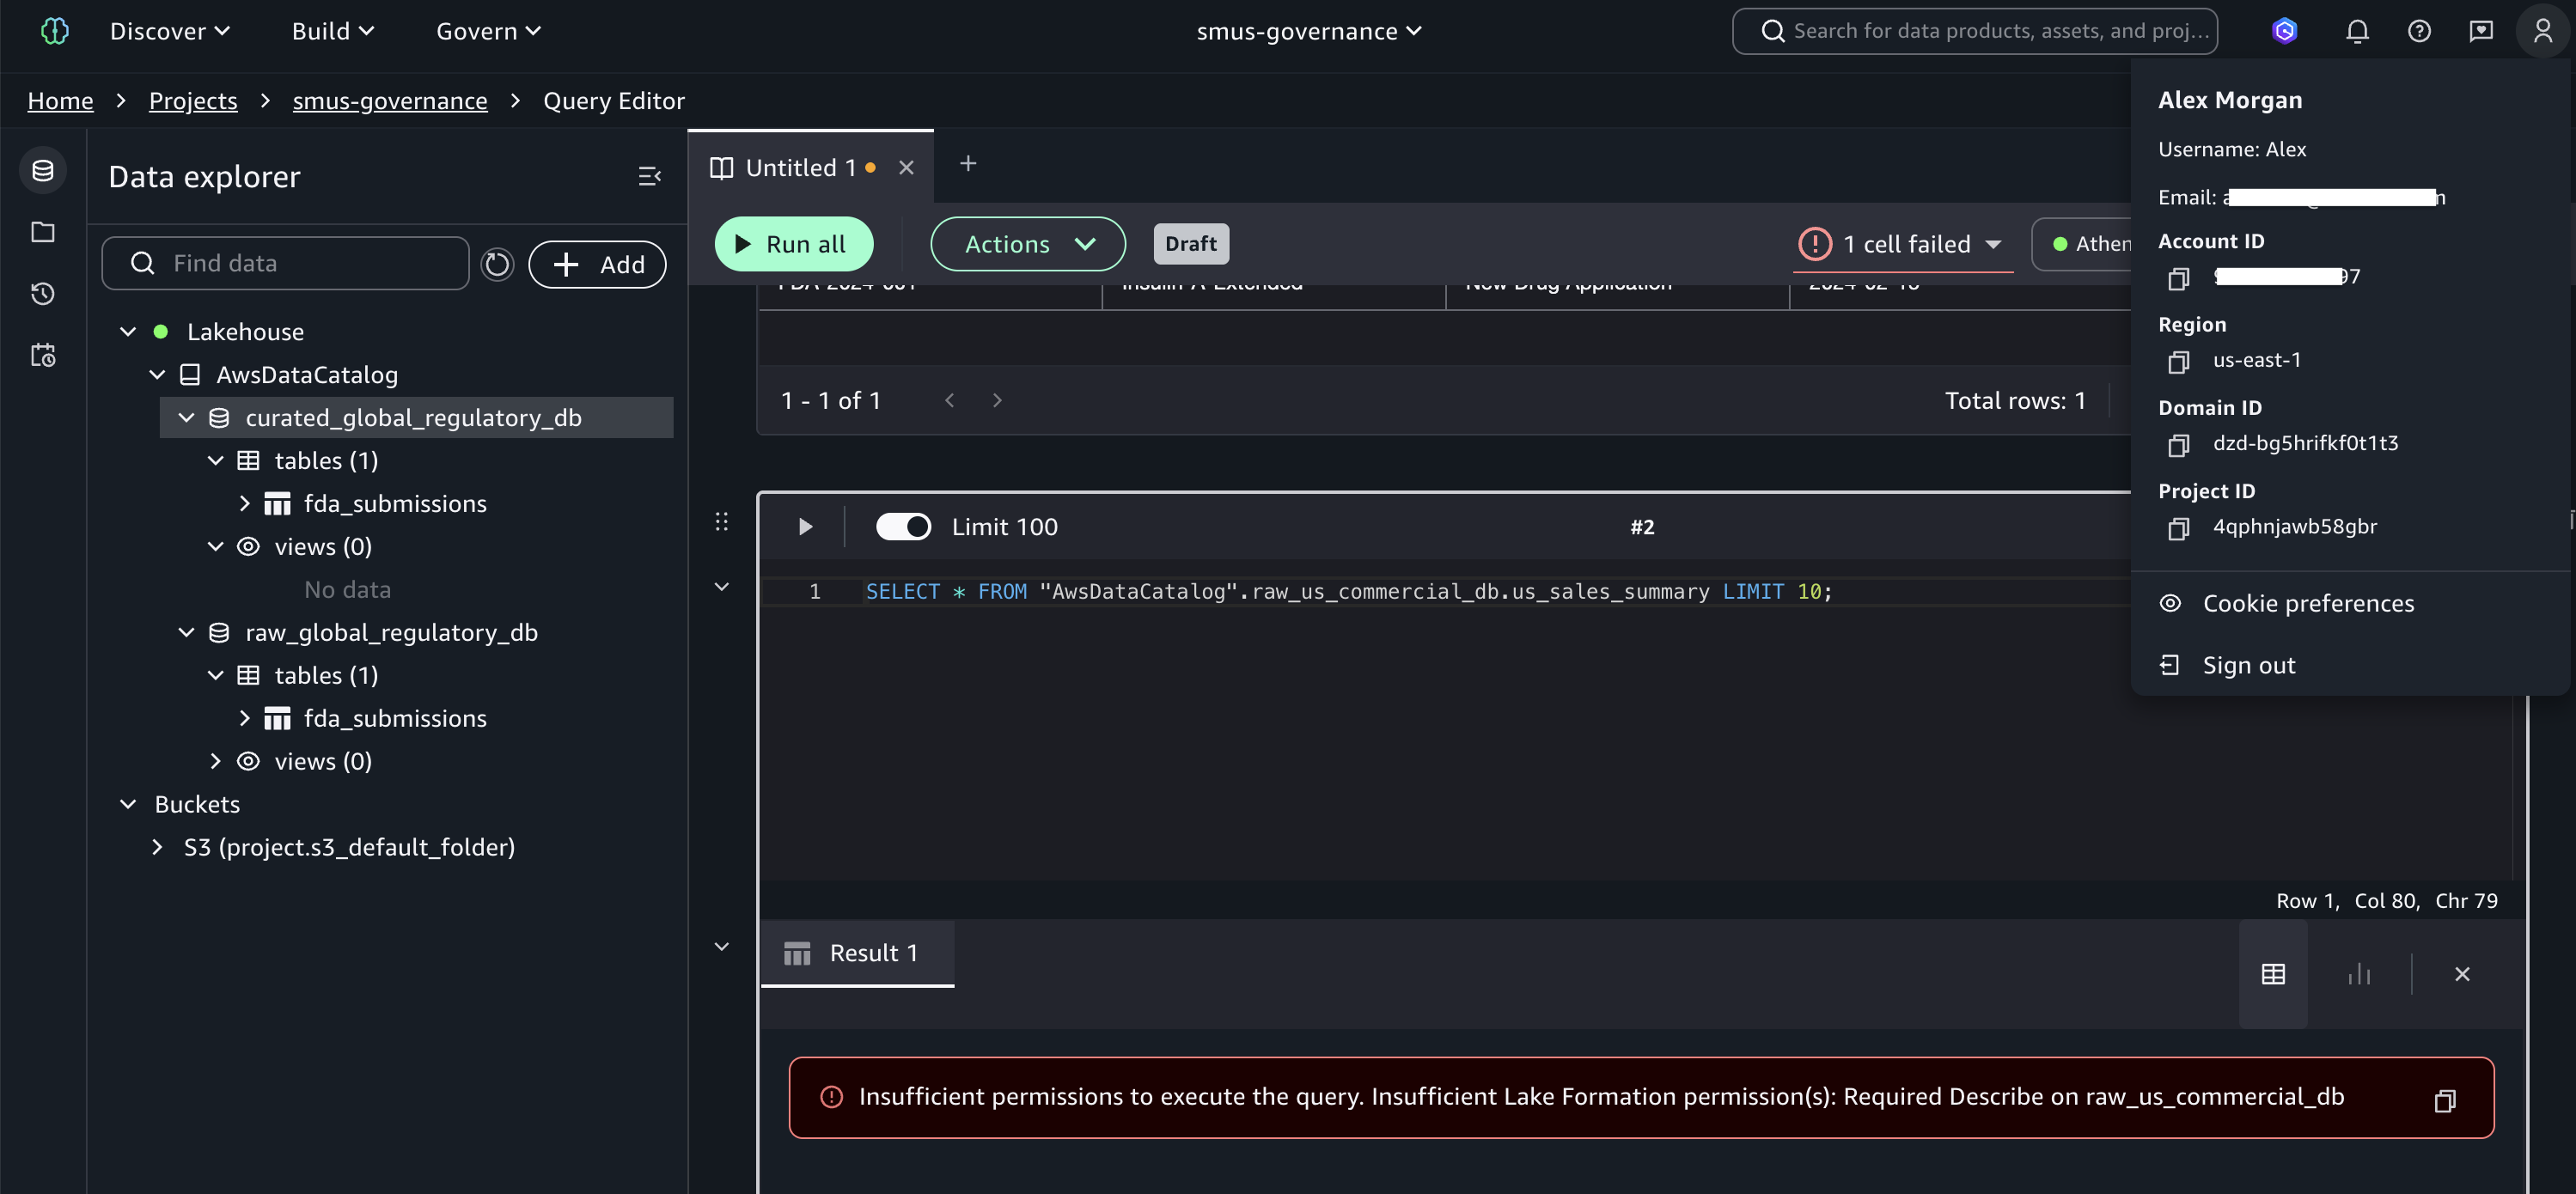Open the help question mark icon

pyautogui.click(x=2419, y=31)
